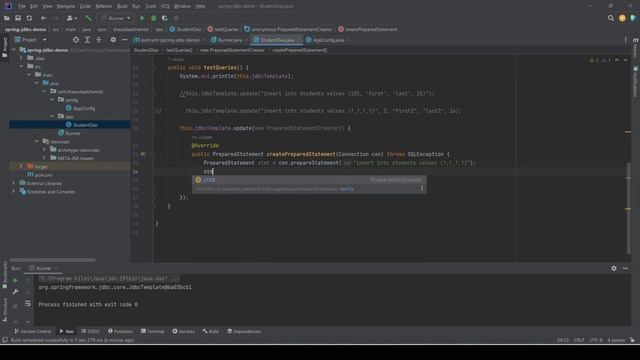640x360 pixels.
Task: Open TODO tool window
Action: pos(90,331)
